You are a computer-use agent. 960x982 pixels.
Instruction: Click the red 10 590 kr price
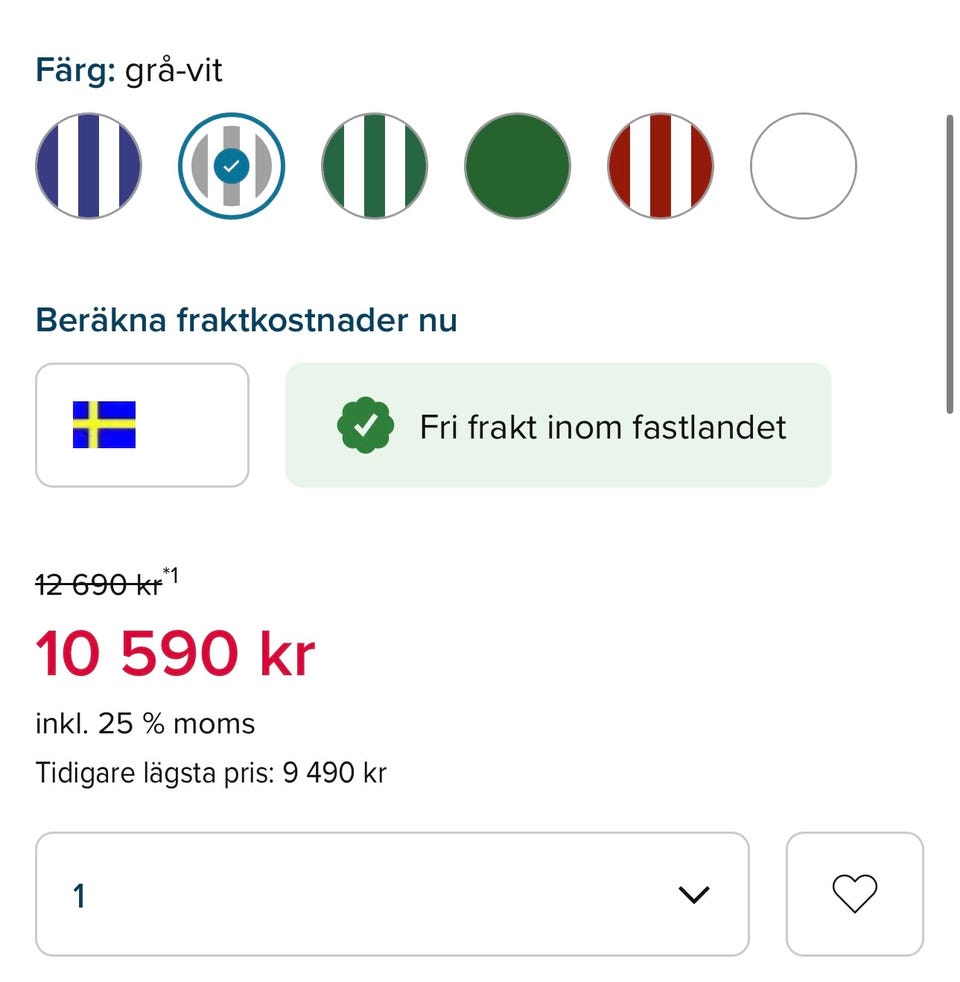tap(175, 655)
